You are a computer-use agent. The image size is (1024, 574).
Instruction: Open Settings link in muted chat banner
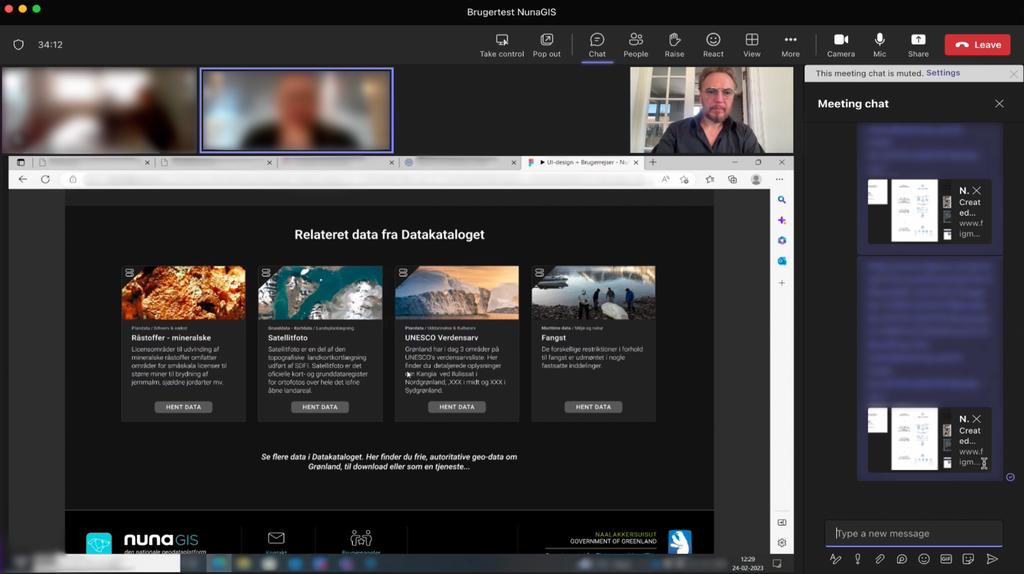tap(942, 73)
